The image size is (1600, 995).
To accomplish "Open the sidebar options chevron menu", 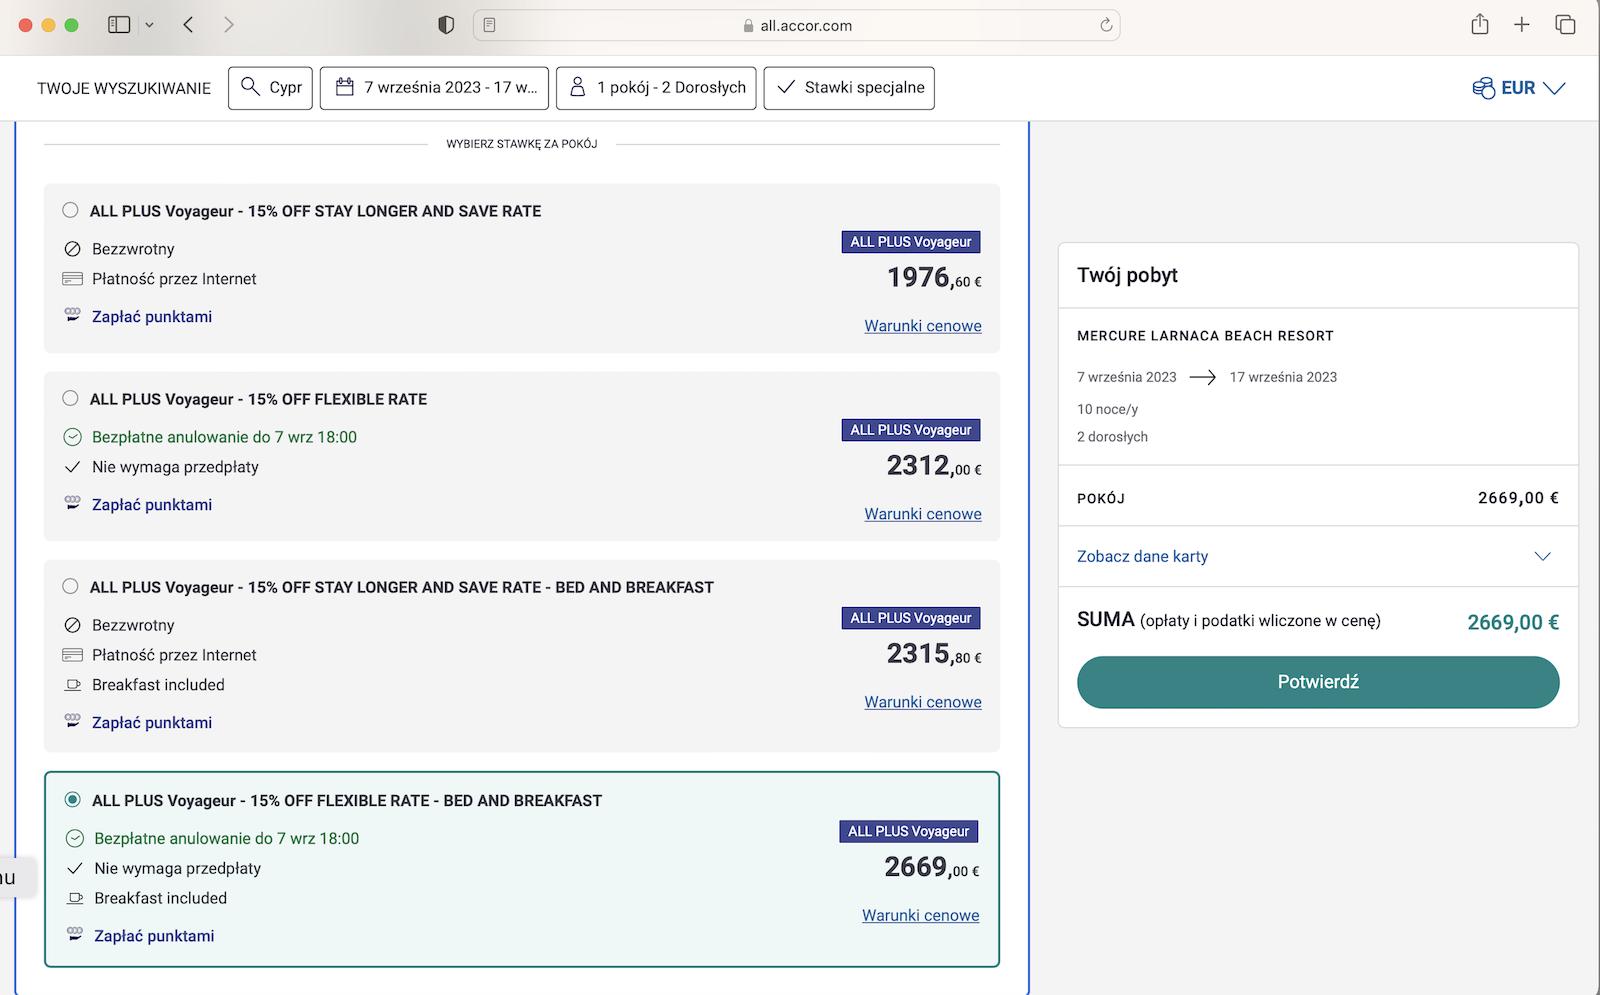I will point(150,25).
